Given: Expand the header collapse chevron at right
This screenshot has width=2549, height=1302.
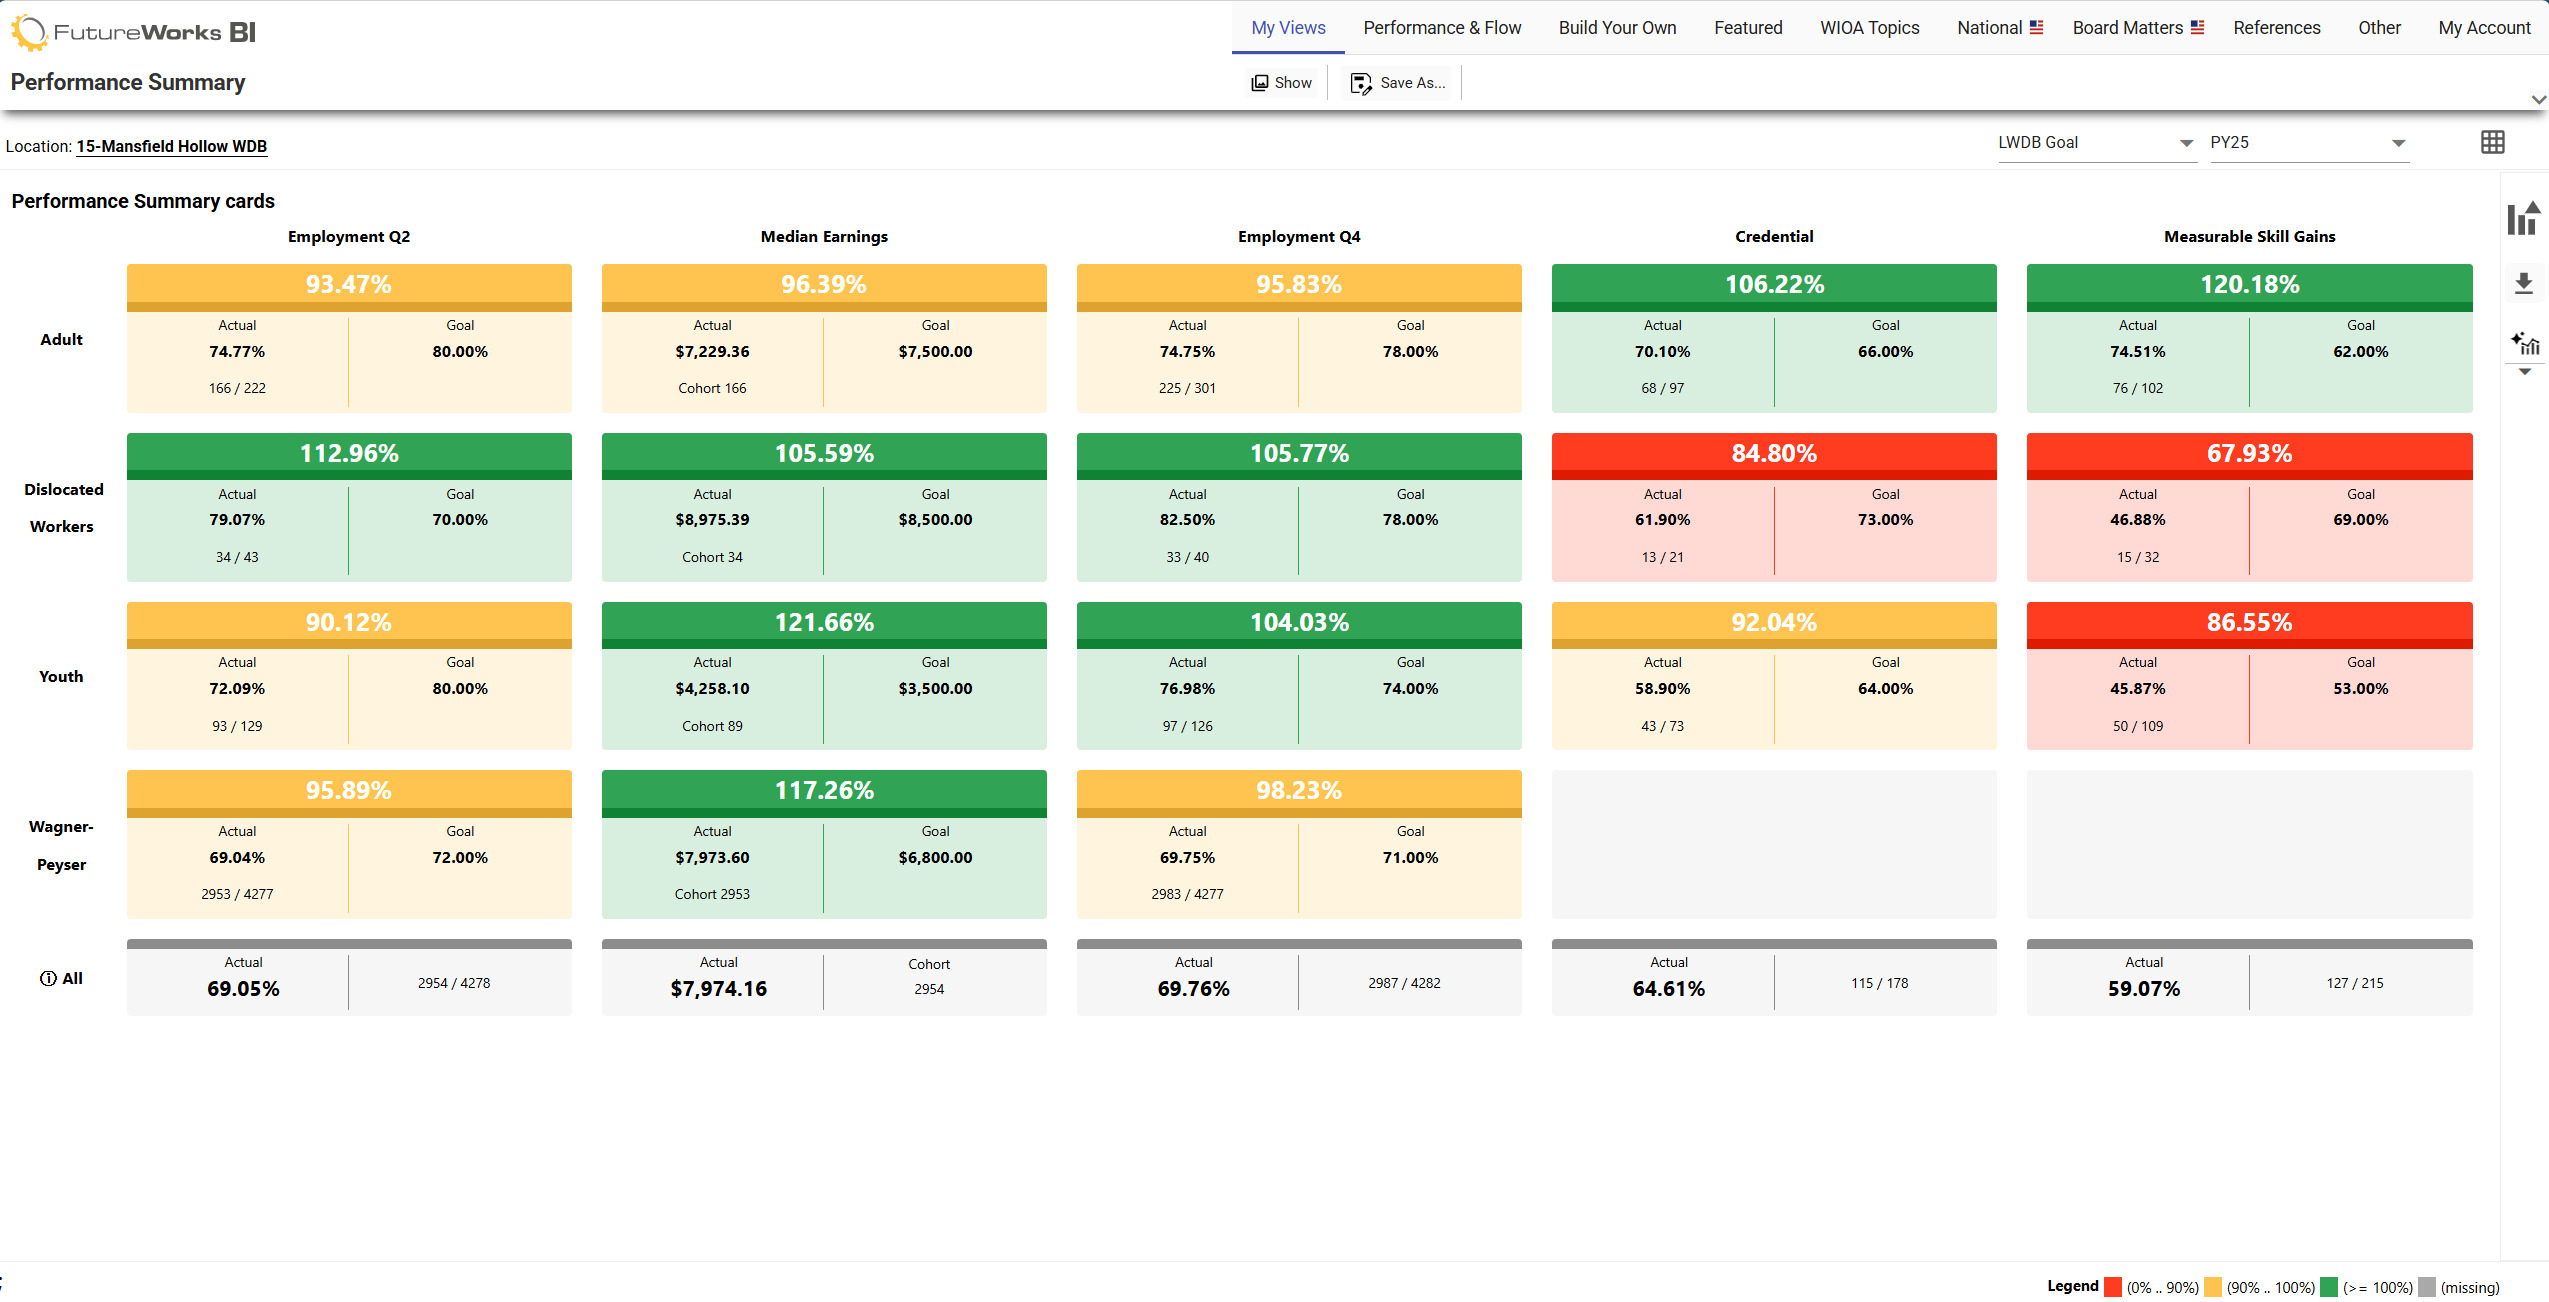Looking at the screenshot, I should point(2538,99).
